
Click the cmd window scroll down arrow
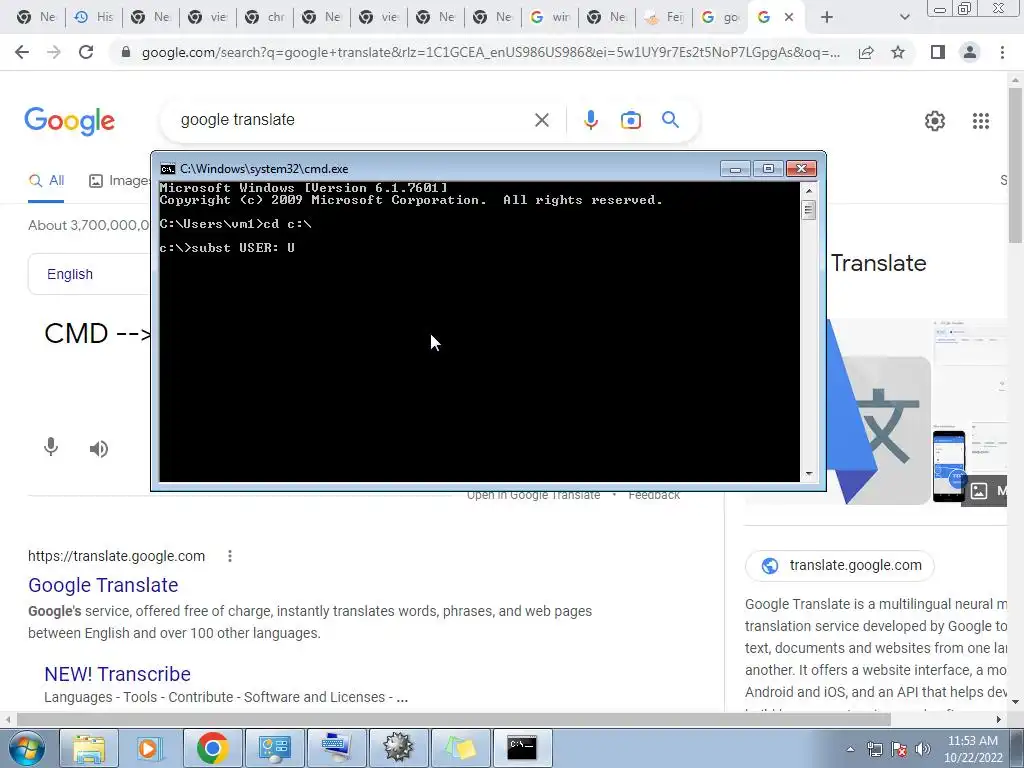coord(808,474)
